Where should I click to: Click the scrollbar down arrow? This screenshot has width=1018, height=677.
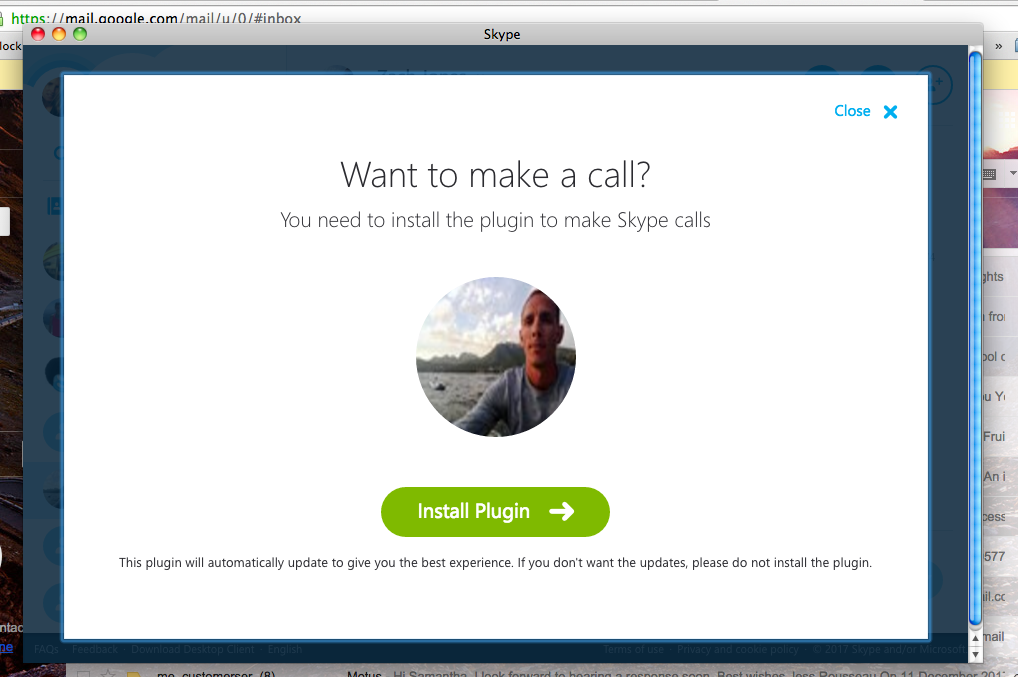pyautogui.click(x=975, y=654)
